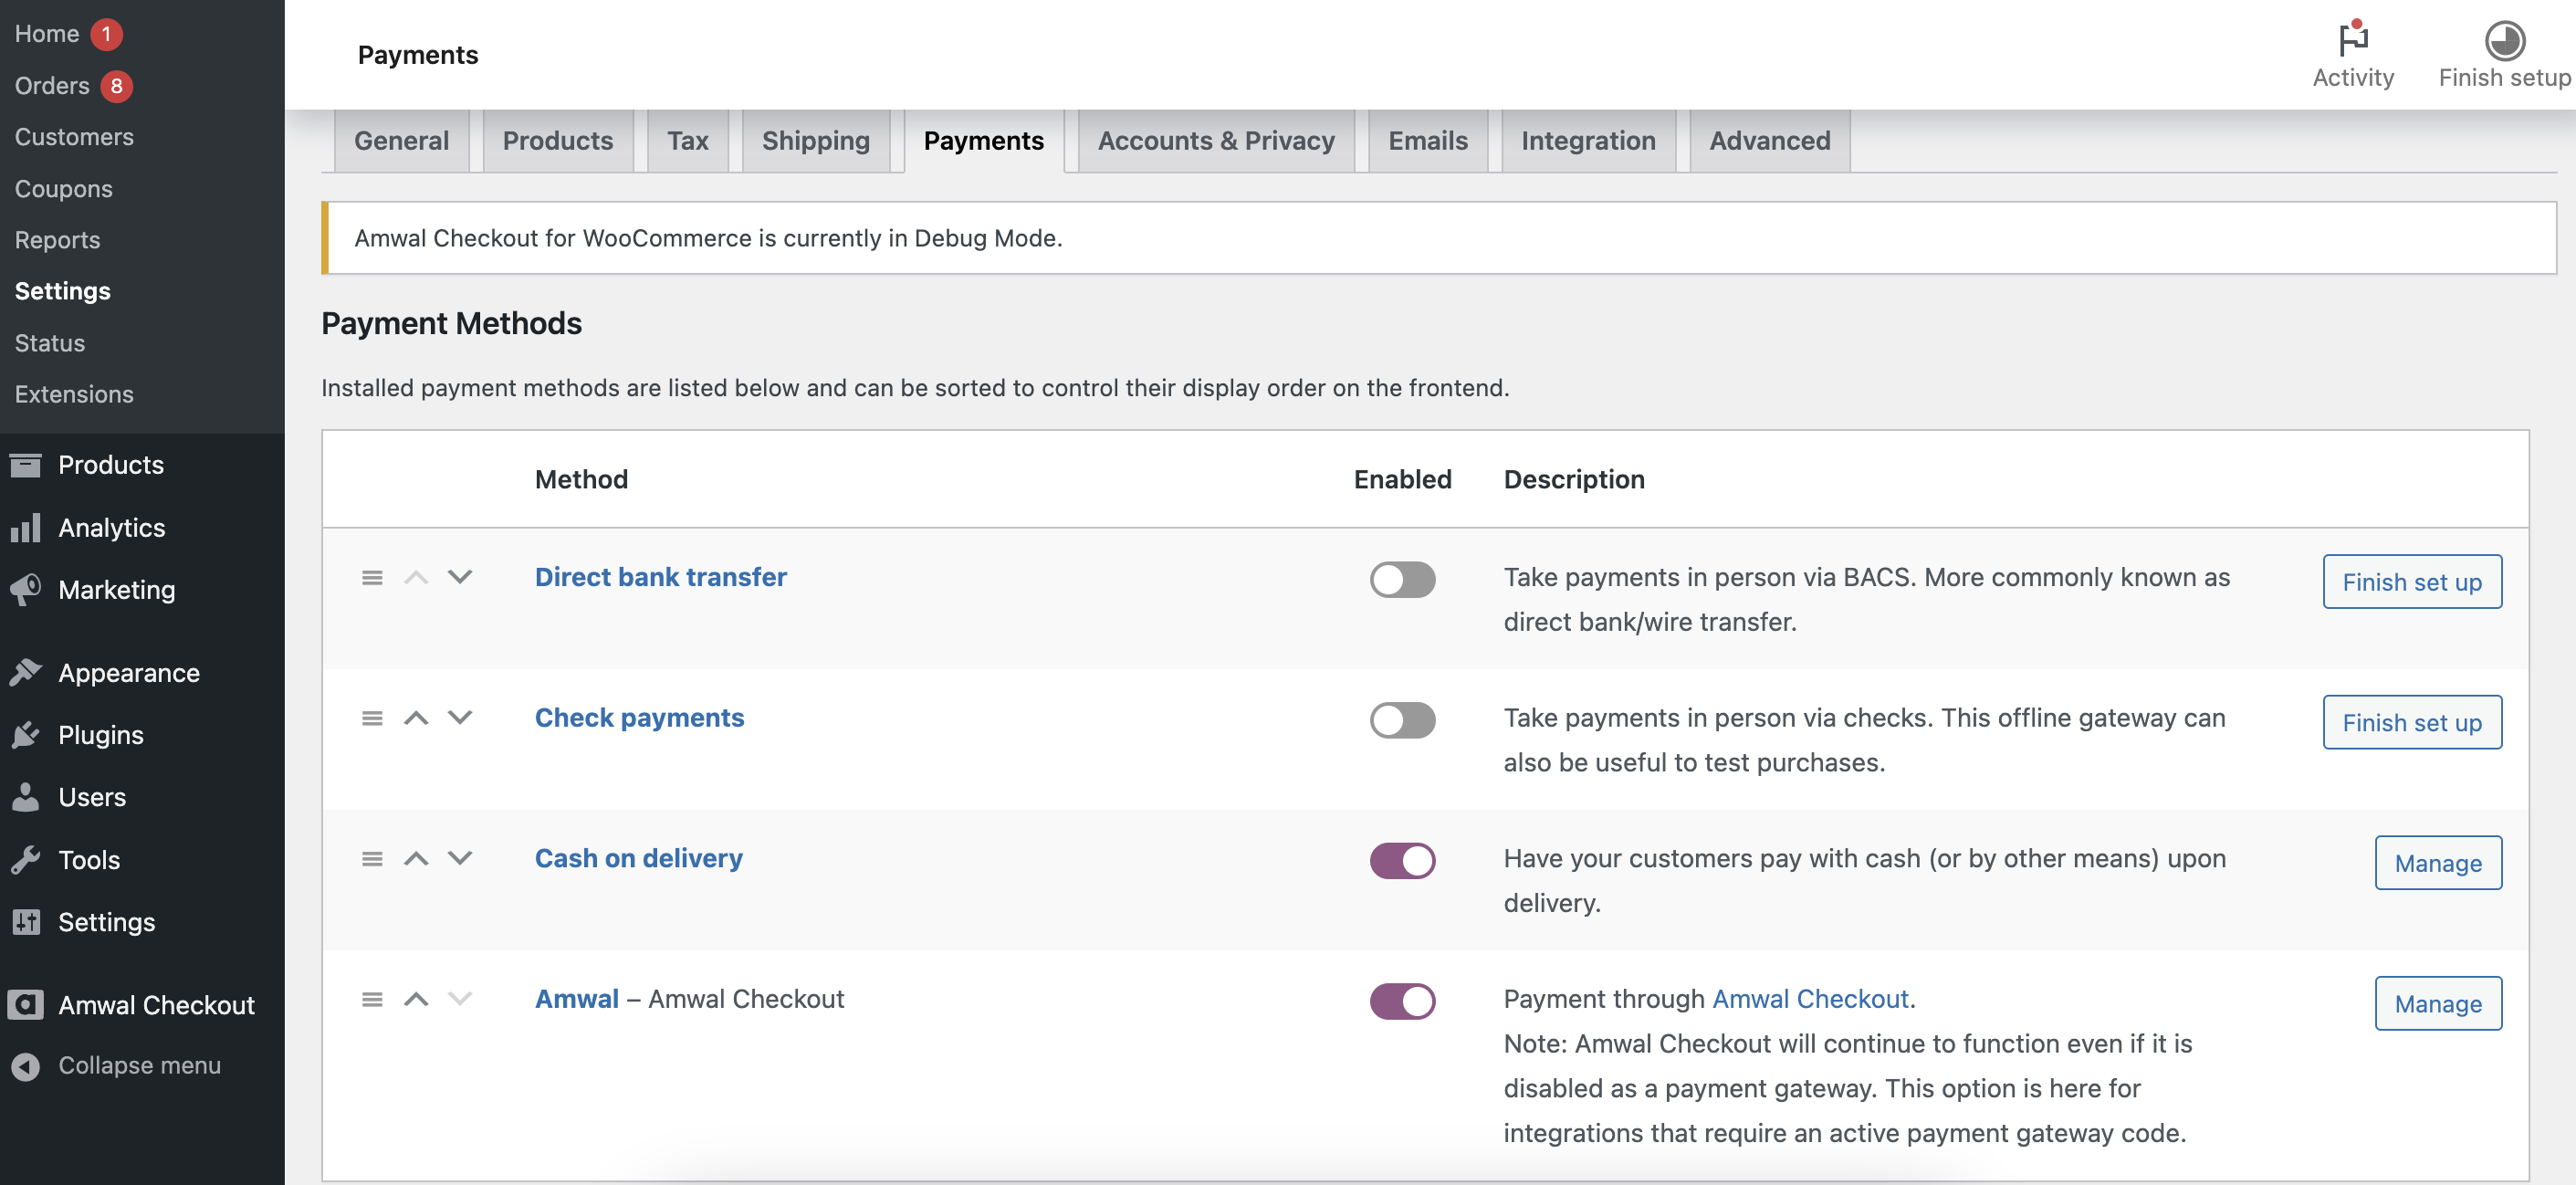This screenshot has height=1185, width=2576.
Task: Open Orders in sidebar menu
Action: (x=52, y=86)
